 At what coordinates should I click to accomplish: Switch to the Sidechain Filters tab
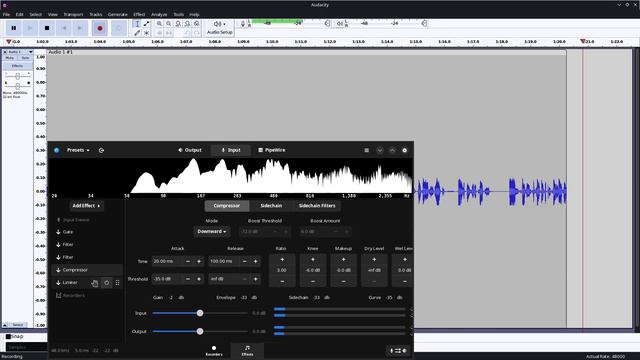tap(317, 206)
